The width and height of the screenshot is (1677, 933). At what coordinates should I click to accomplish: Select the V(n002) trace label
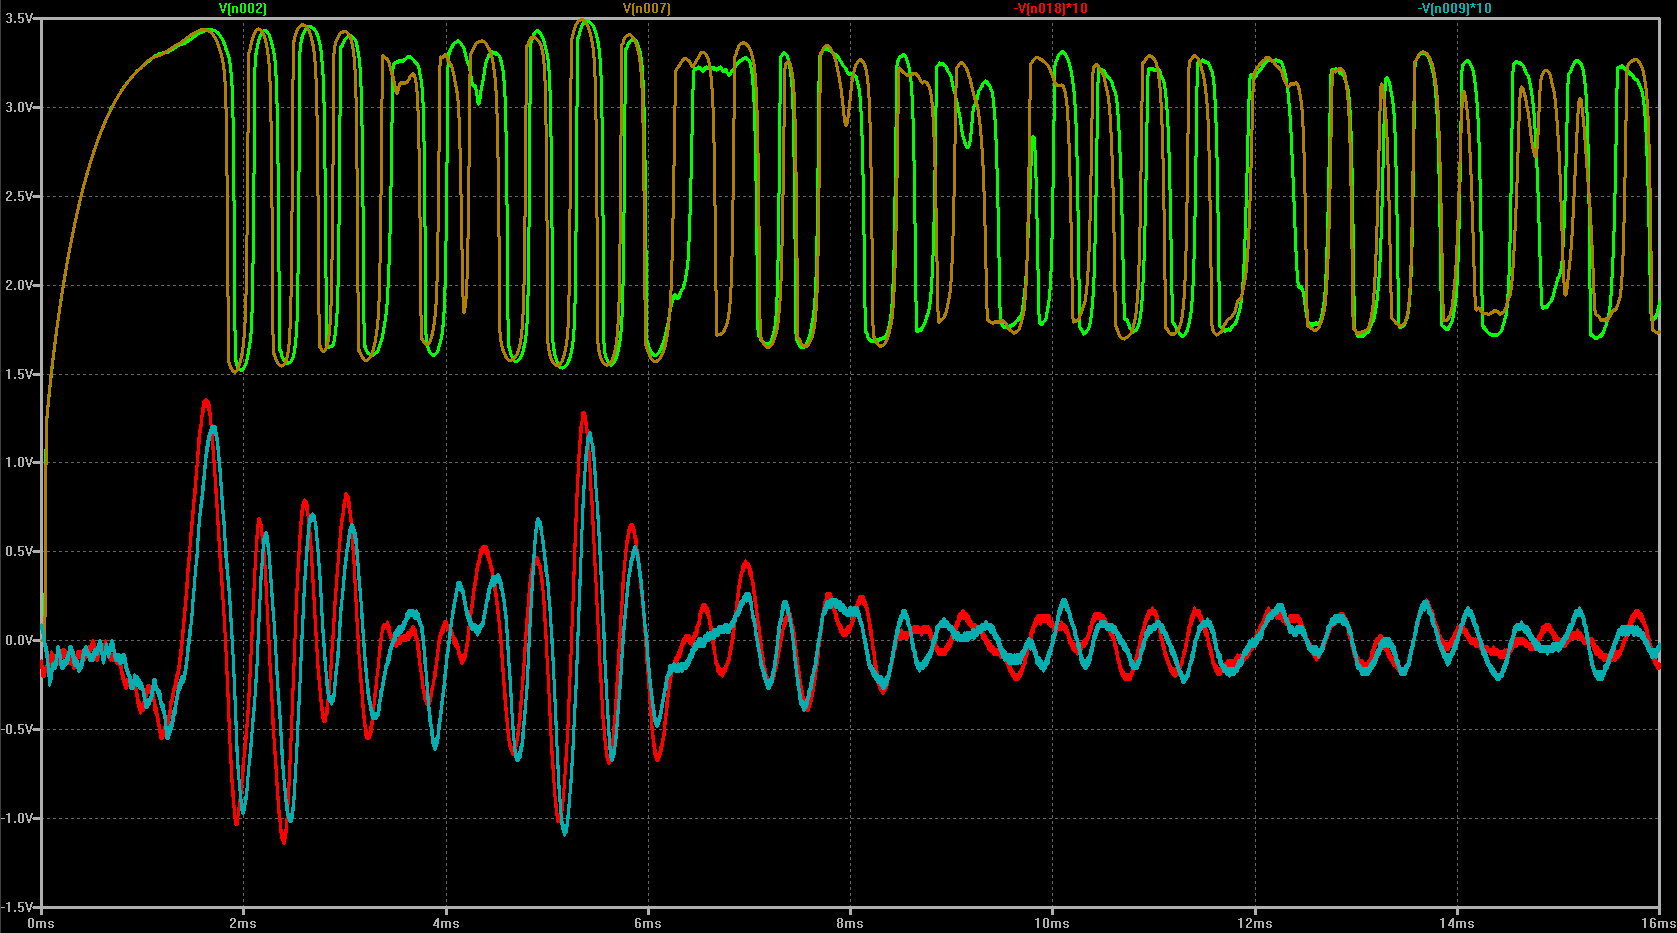click(243, 8)
